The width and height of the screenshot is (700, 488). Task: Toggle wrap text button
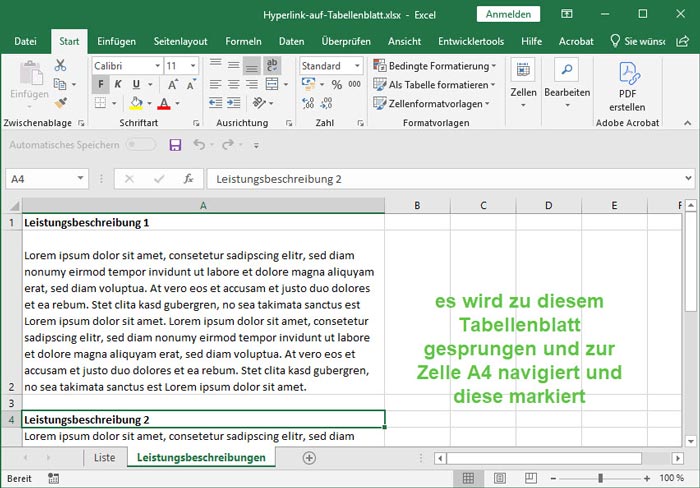[272, 65]
